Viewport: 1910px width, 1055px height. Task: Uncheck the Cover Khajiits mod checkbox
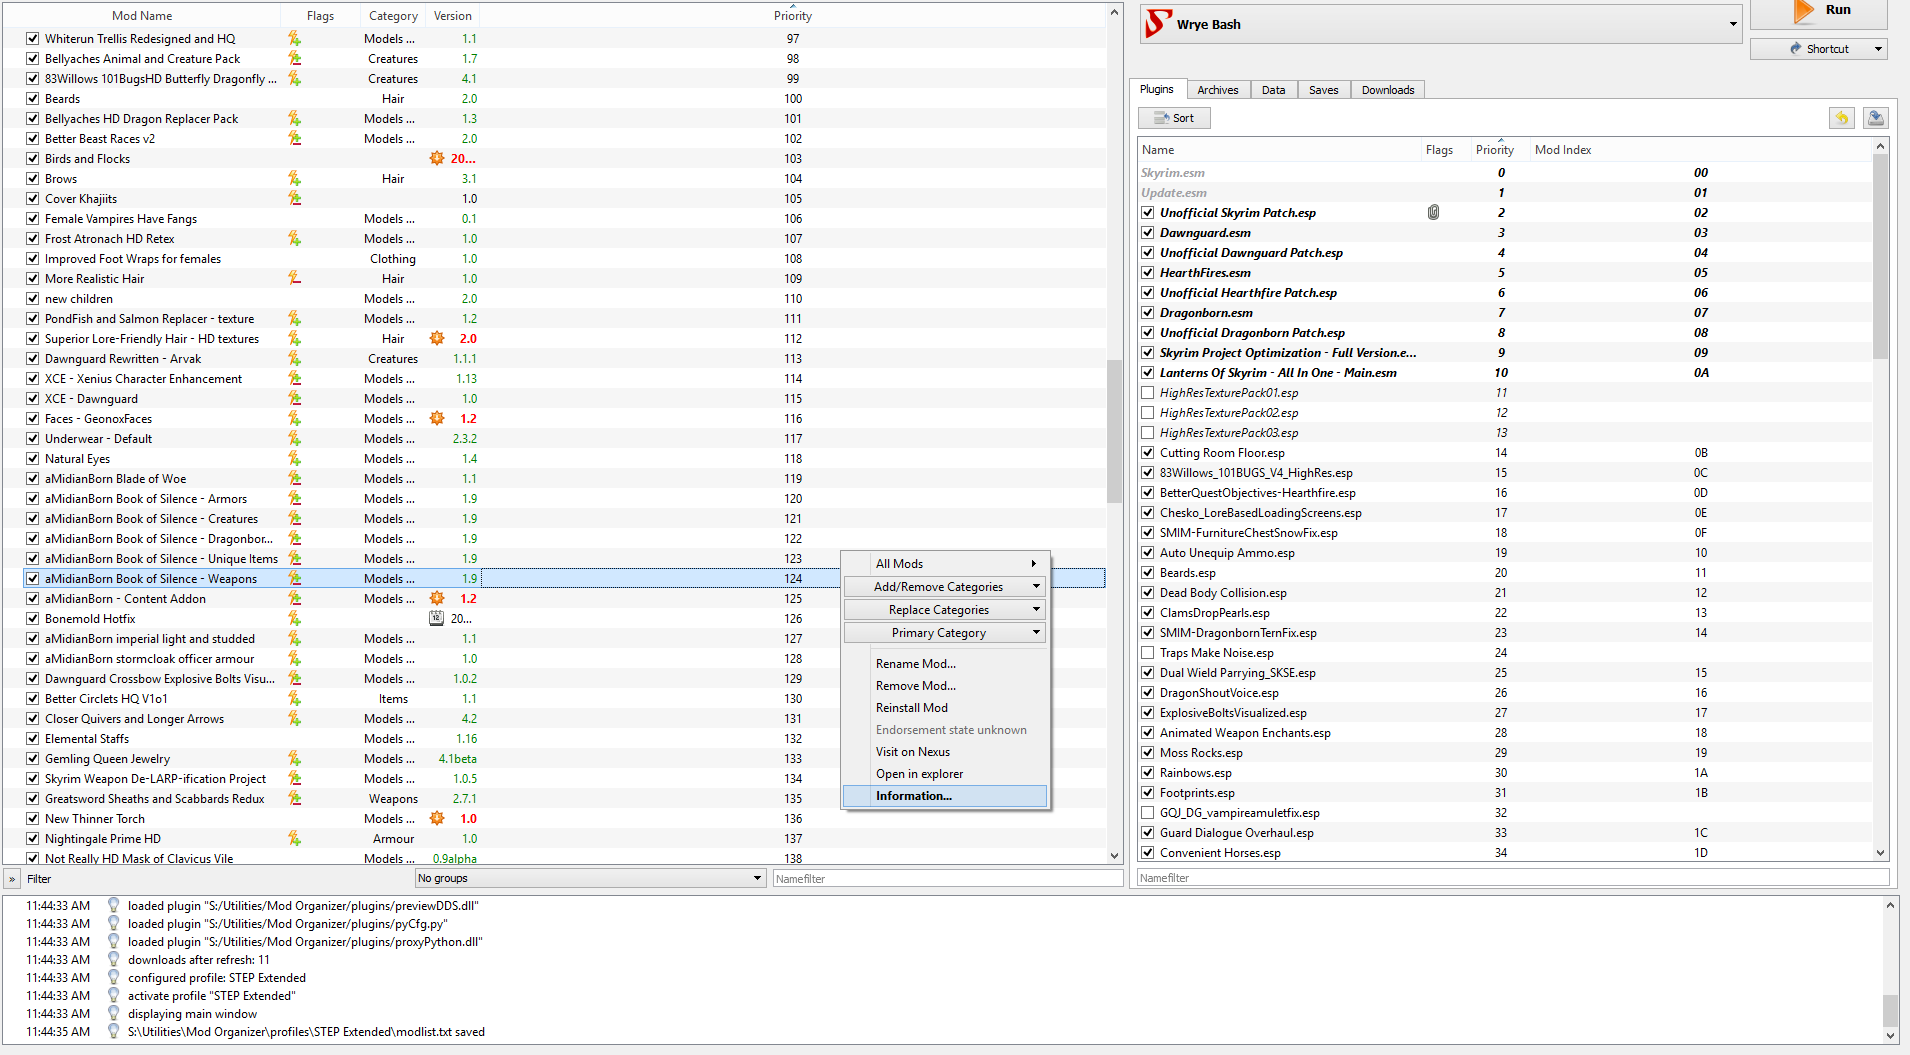33,198
